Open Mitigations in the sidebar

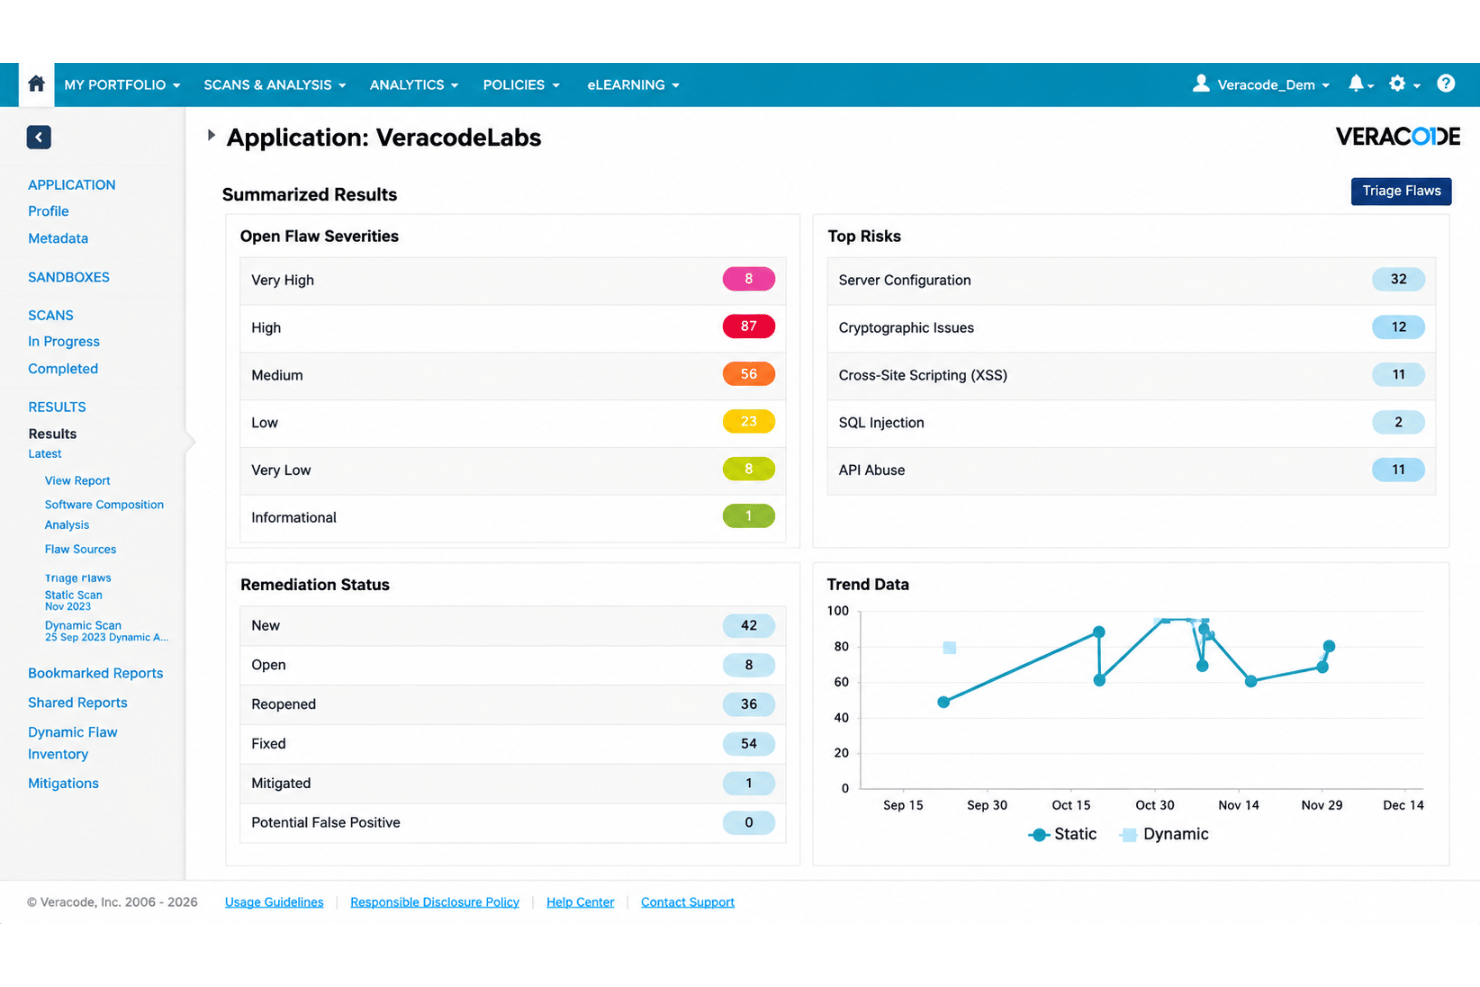point(63,783)
